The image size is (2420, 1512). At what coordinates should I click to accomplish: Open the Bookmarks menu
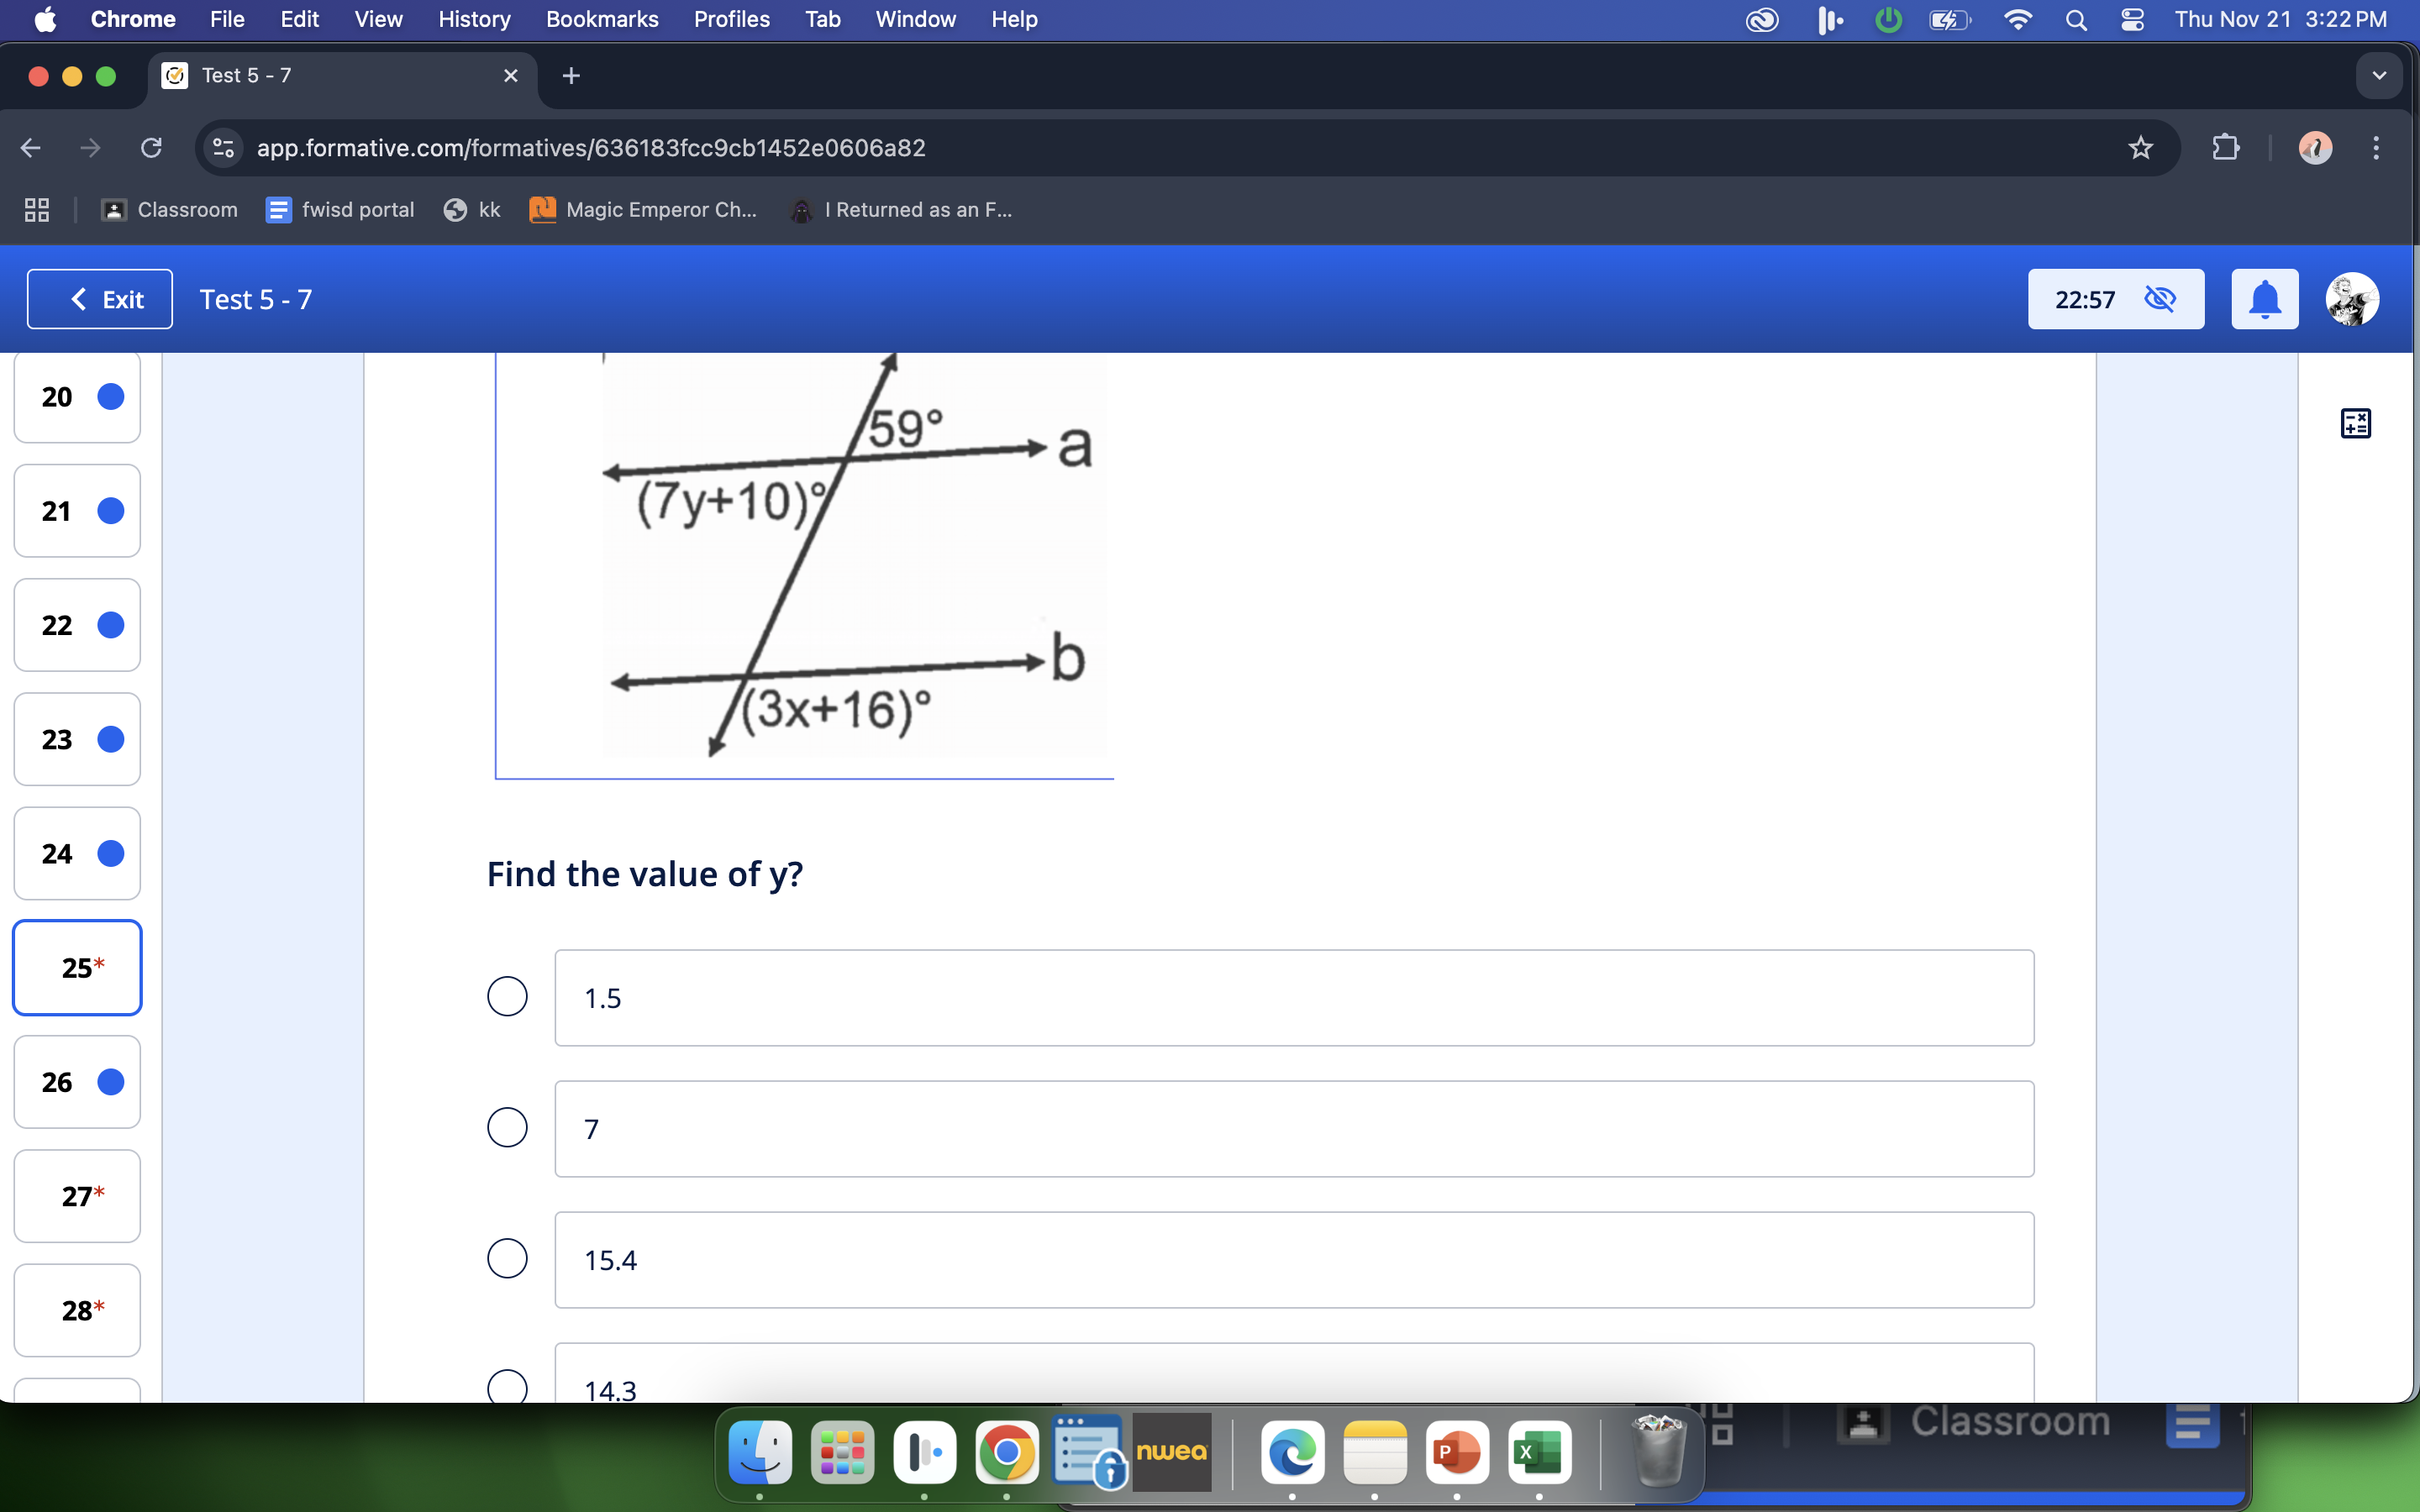[602, 19]
